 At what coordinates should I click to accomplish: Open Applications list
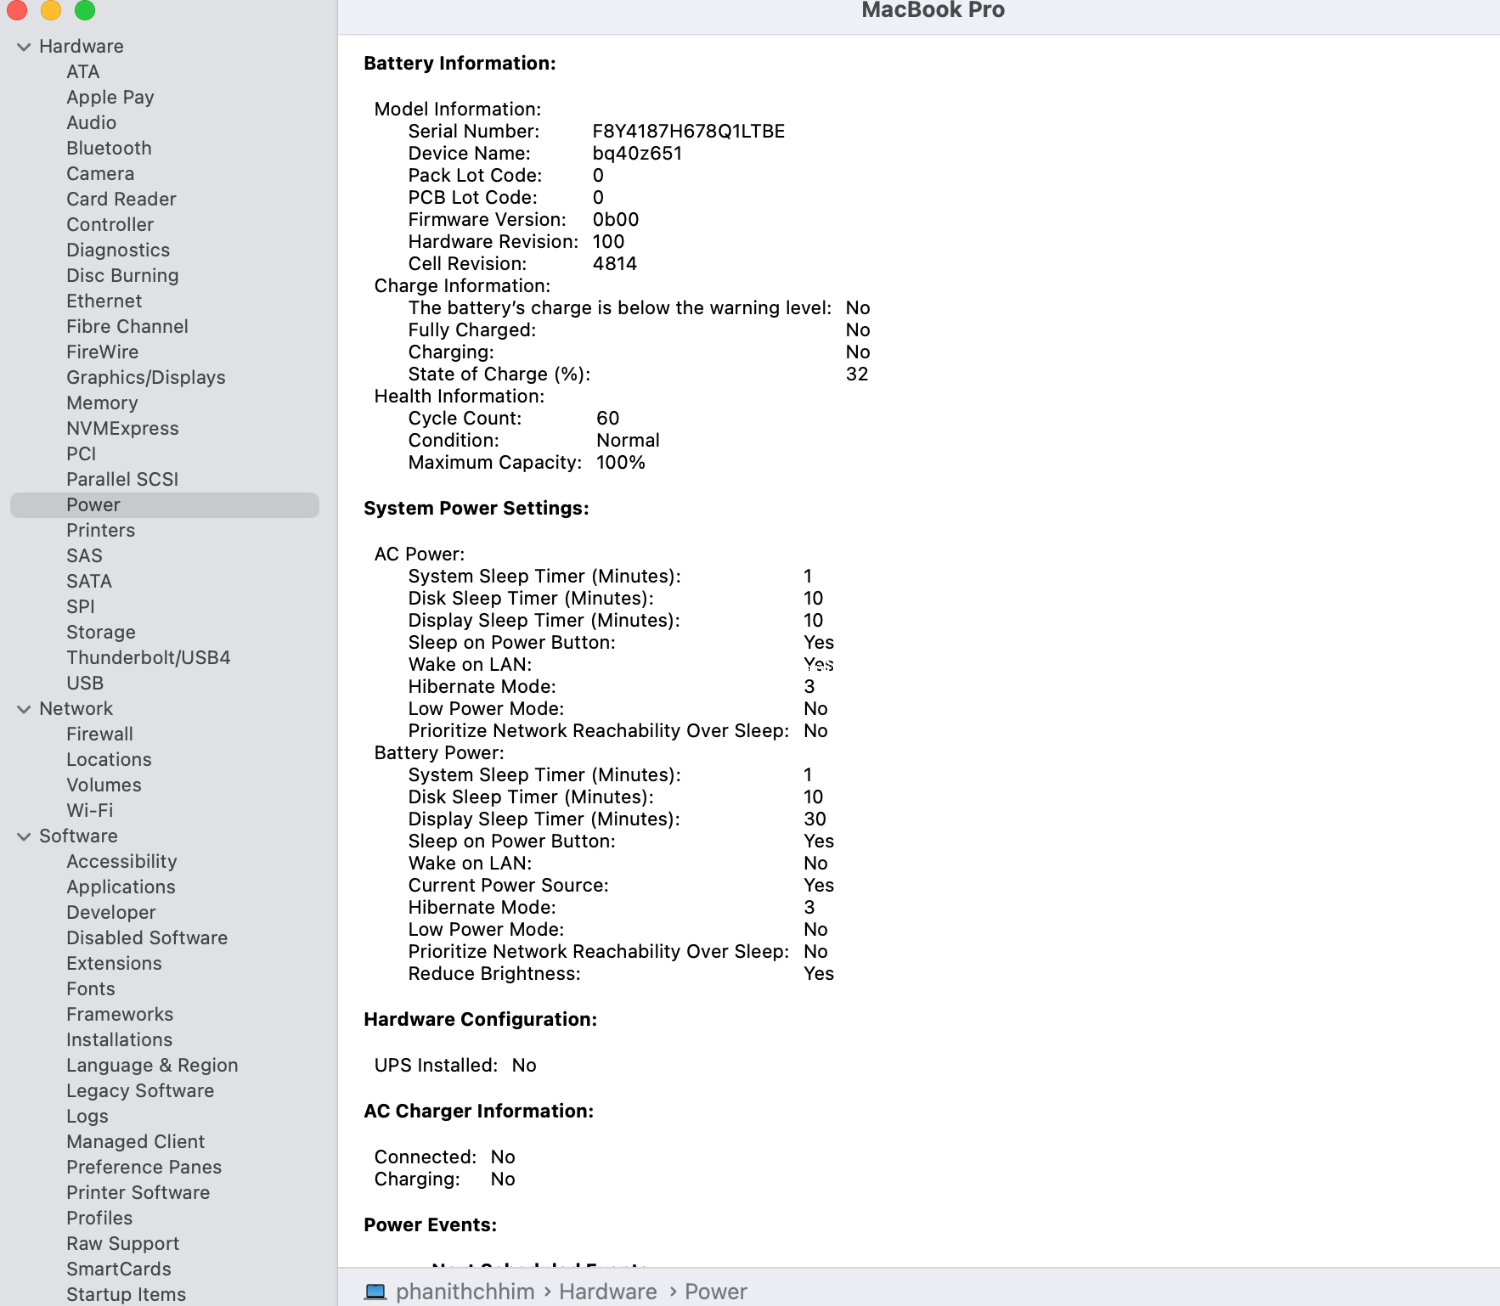pos(120,887)
